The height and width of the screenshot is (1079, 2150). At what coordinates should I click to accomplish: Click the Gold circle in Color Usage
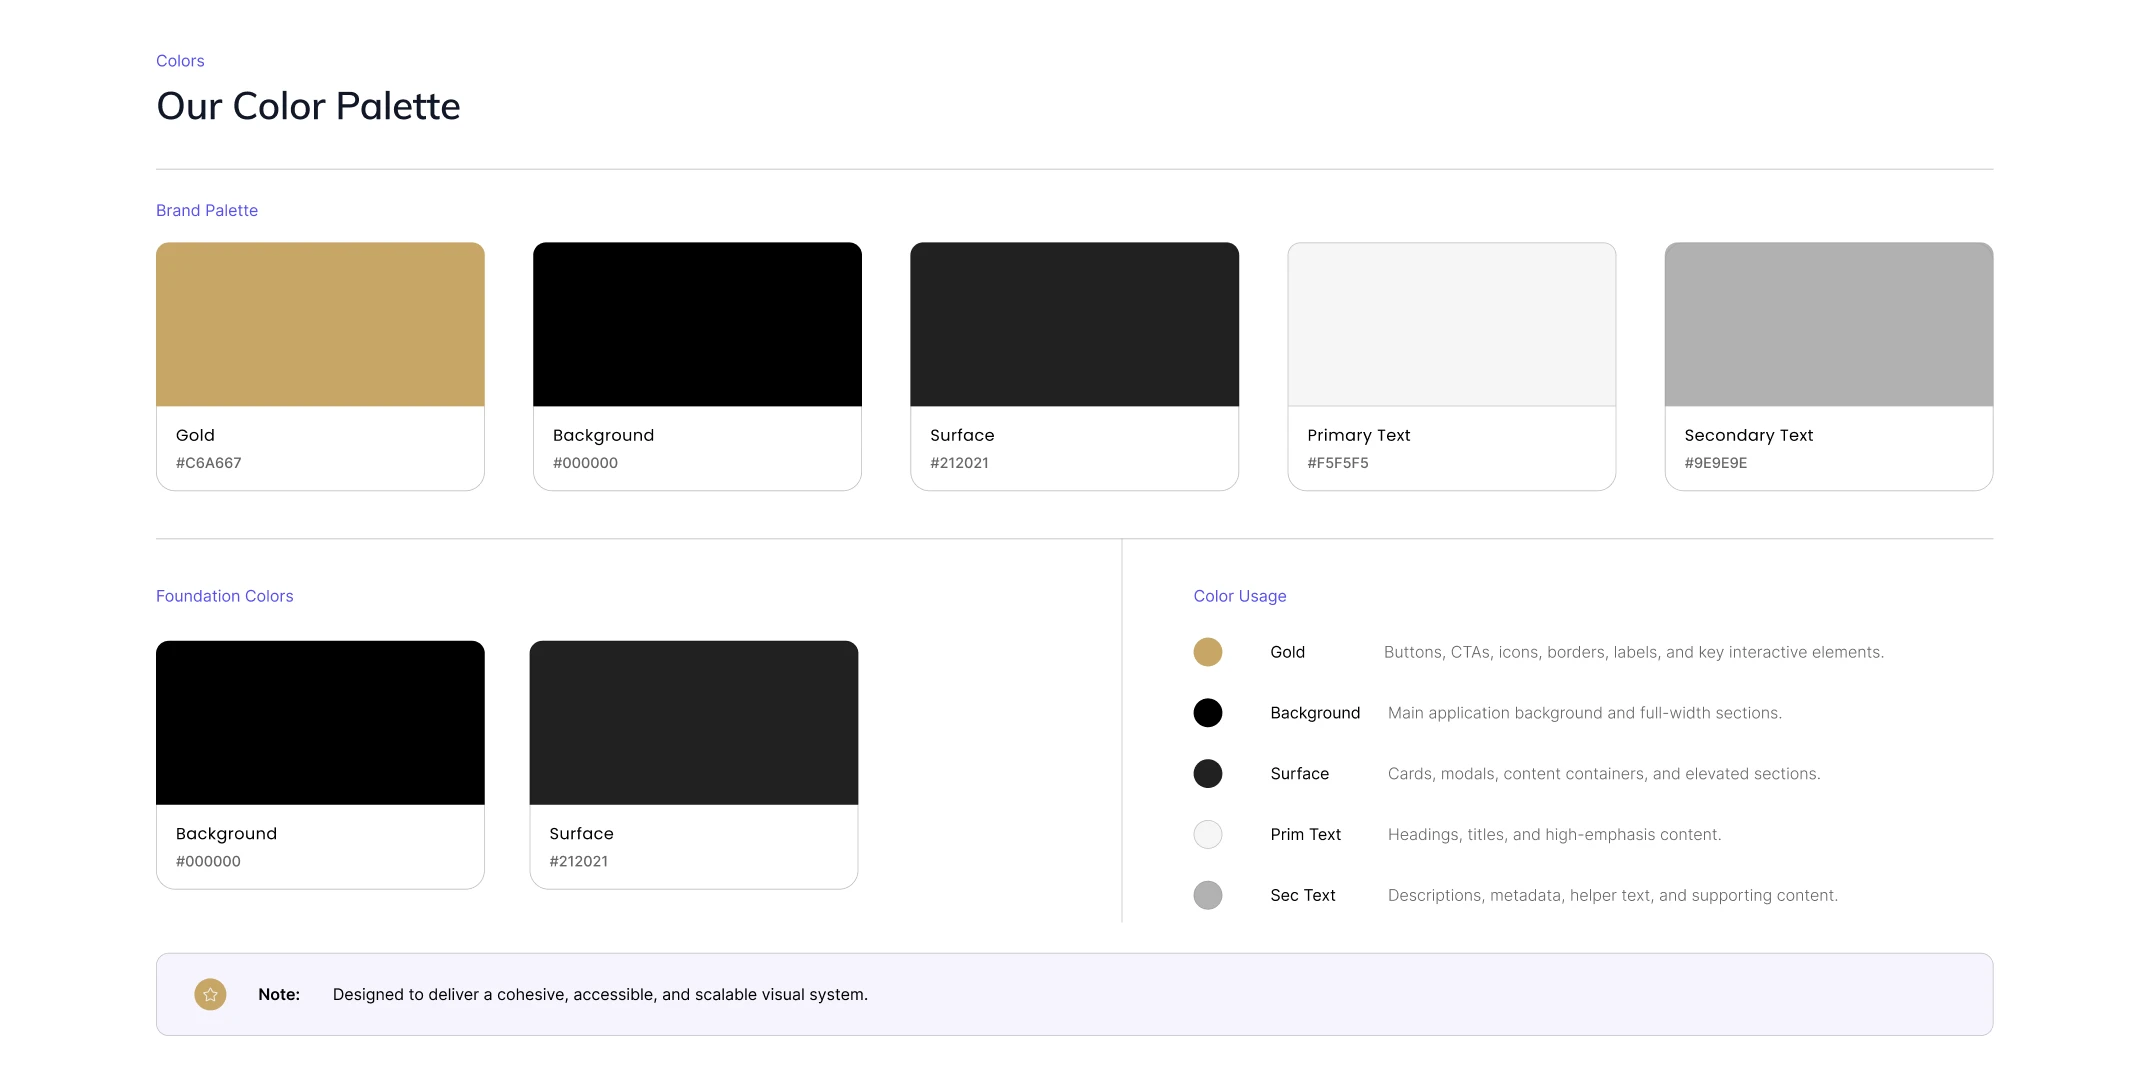pyautogui.click(x=1208, y=652)
